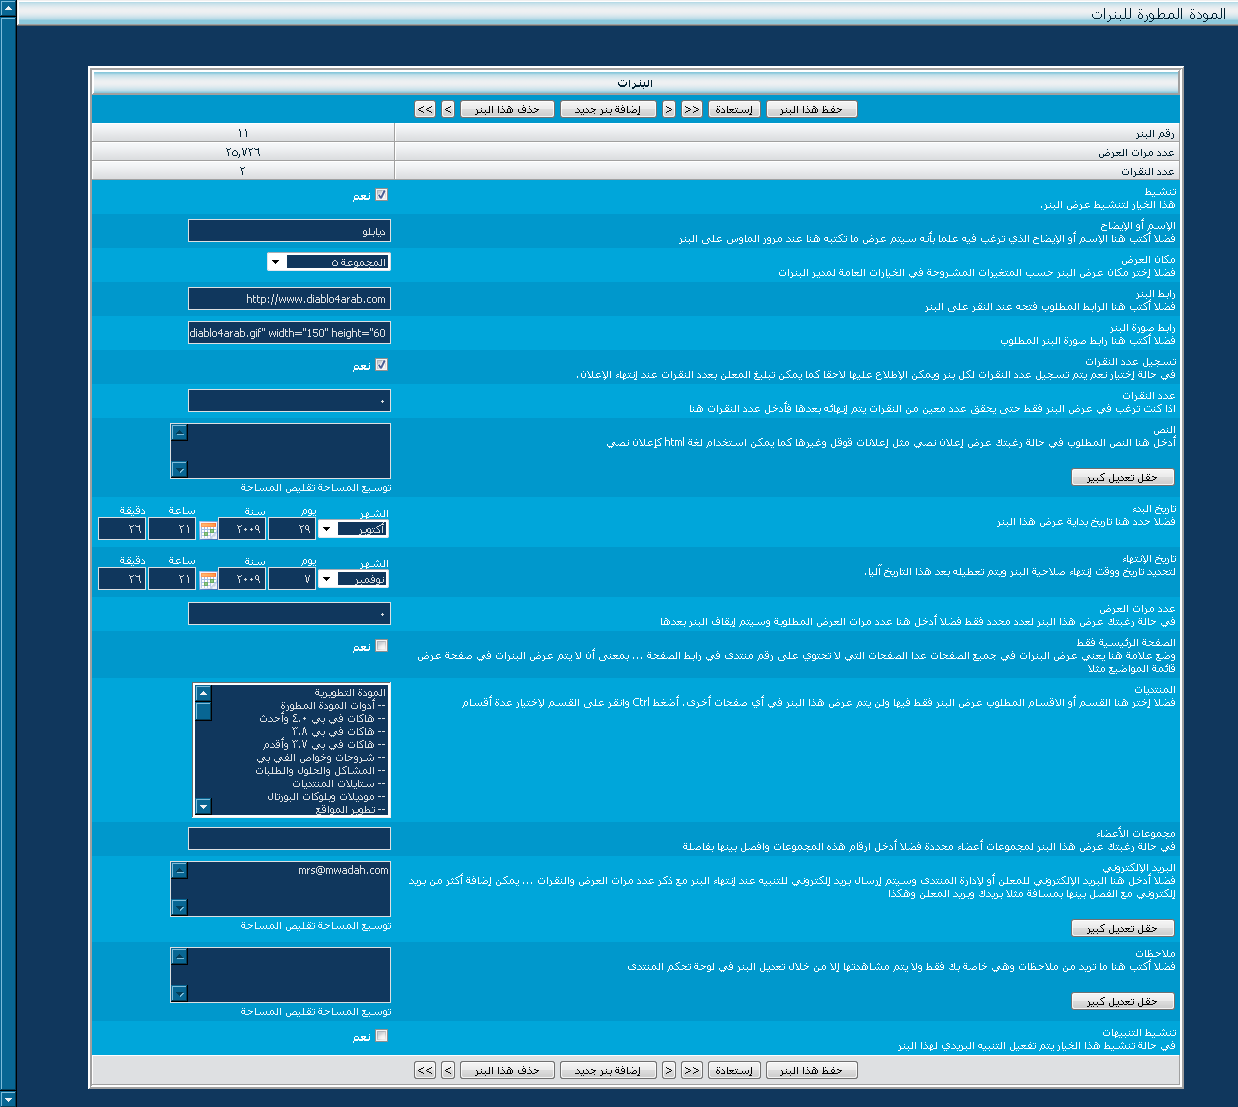Screen dimensions: 1238x1107
Task: Toggle the click-count logging (تسجيل عدد النقرات) checkbox
Action: tap(381, 365)
